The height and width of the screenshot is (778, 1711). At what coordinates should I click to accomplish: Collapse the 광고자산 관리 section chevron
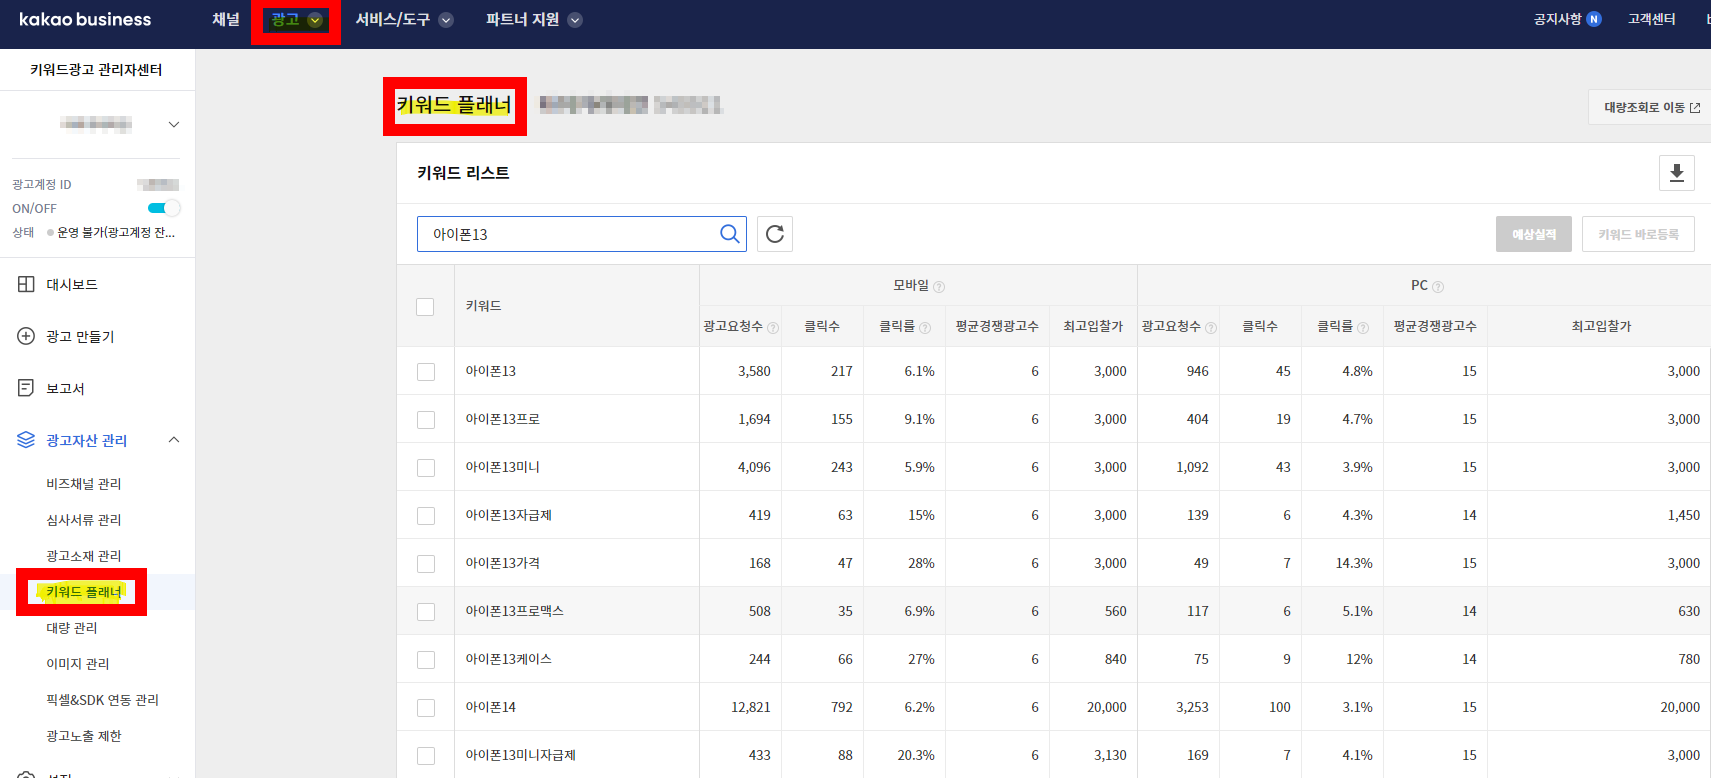[174, 440]
